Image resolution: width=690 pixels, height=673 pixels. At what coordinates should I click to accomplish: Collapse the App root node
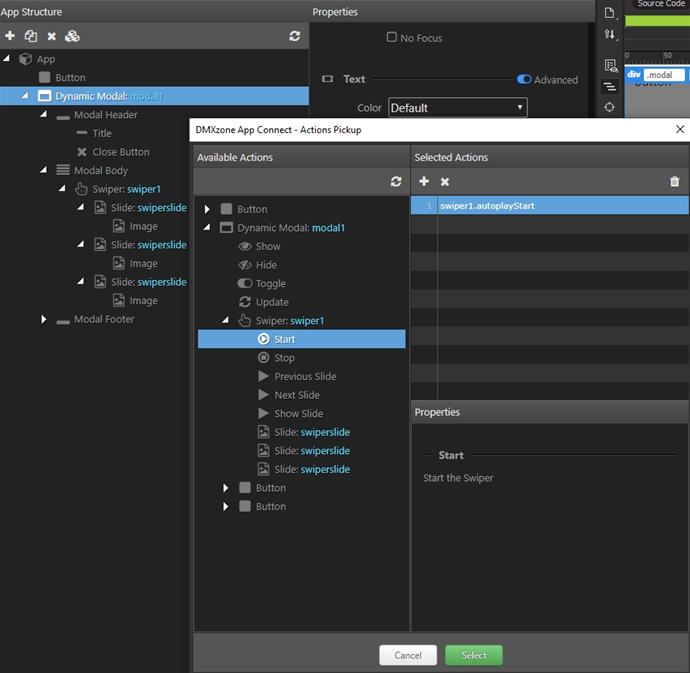click(7, 59)
